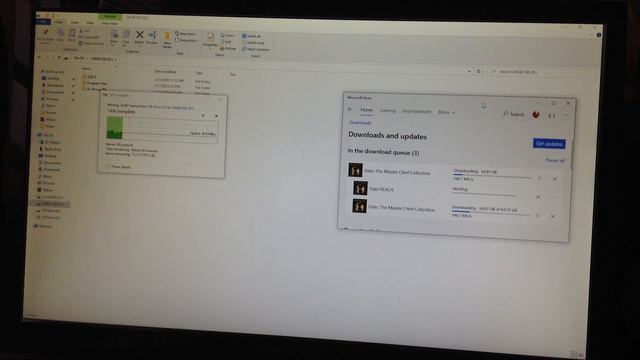
Task: Click Select all in the ribbon
Action: [x=252, y=36]
